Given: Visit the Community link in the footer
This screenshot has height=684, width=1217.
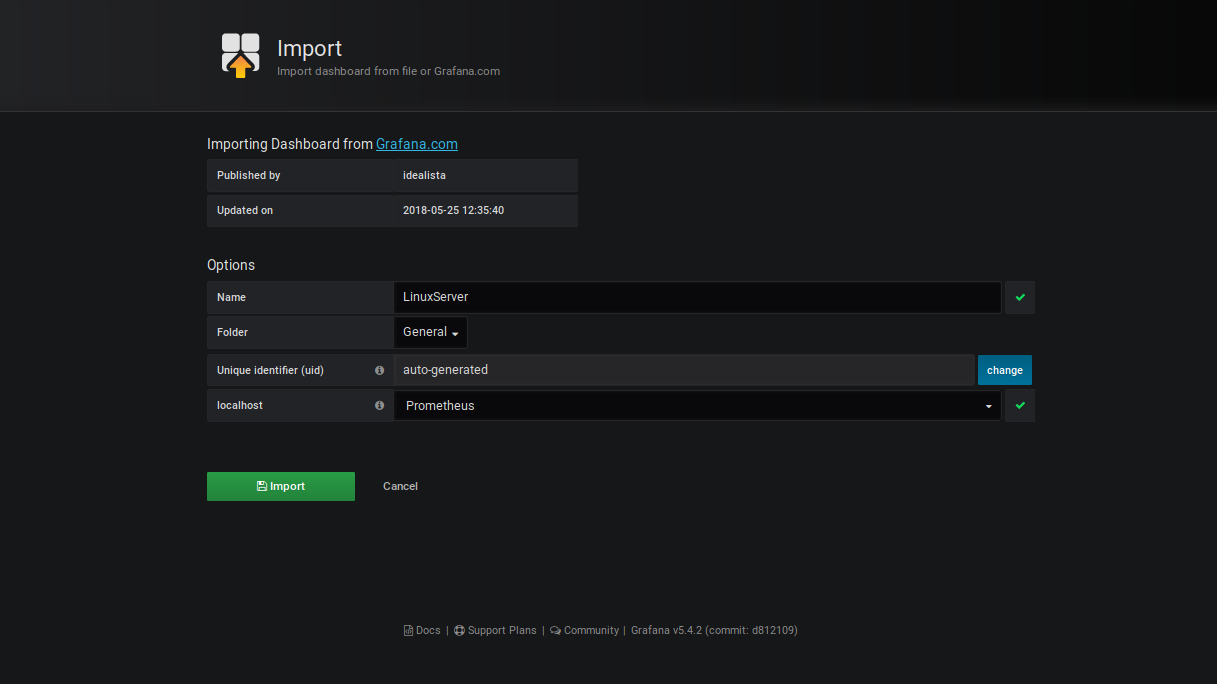Looking at the screenshot, I should (x=591, y=630).
